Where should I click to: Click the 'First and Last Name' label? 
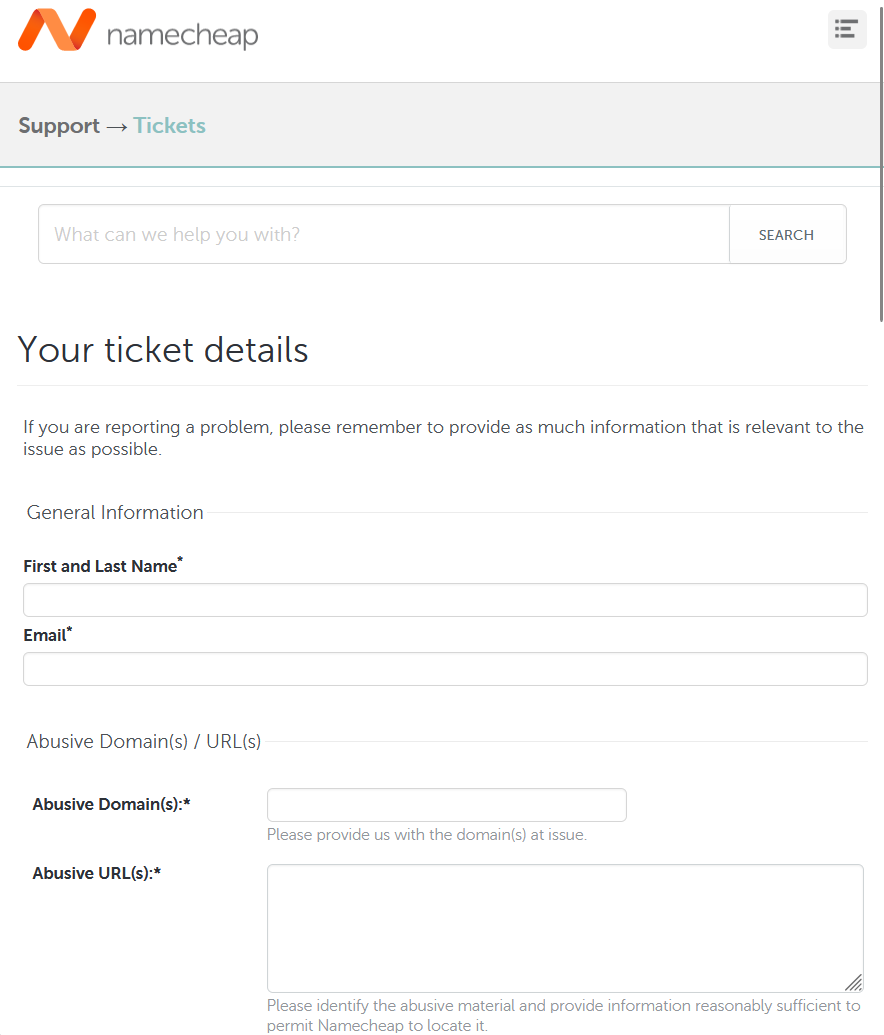tap(100, 567)
